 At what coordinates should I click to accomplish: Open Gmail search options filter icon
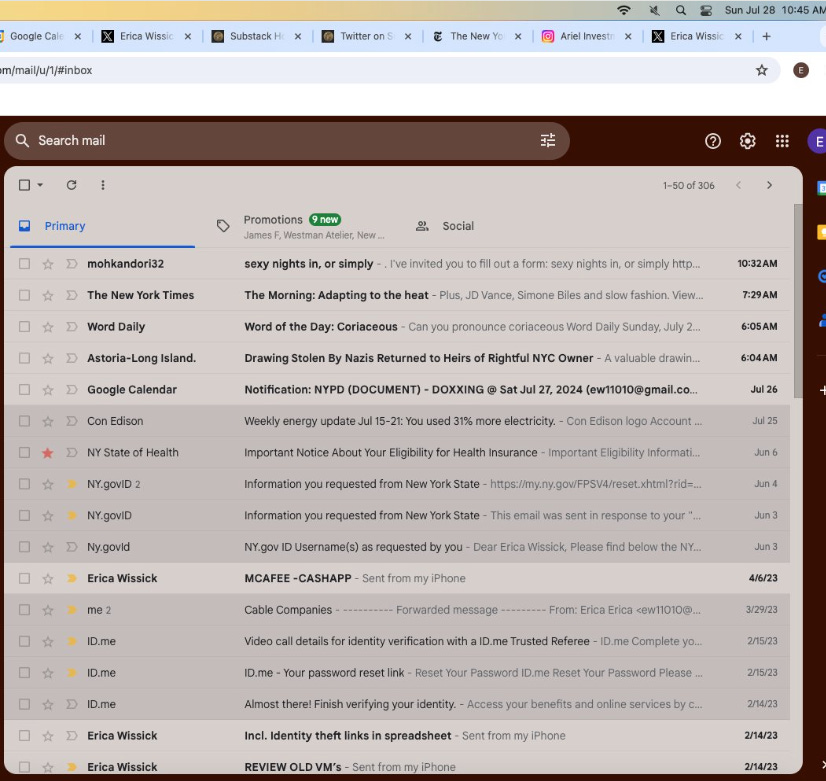(548, 140)
